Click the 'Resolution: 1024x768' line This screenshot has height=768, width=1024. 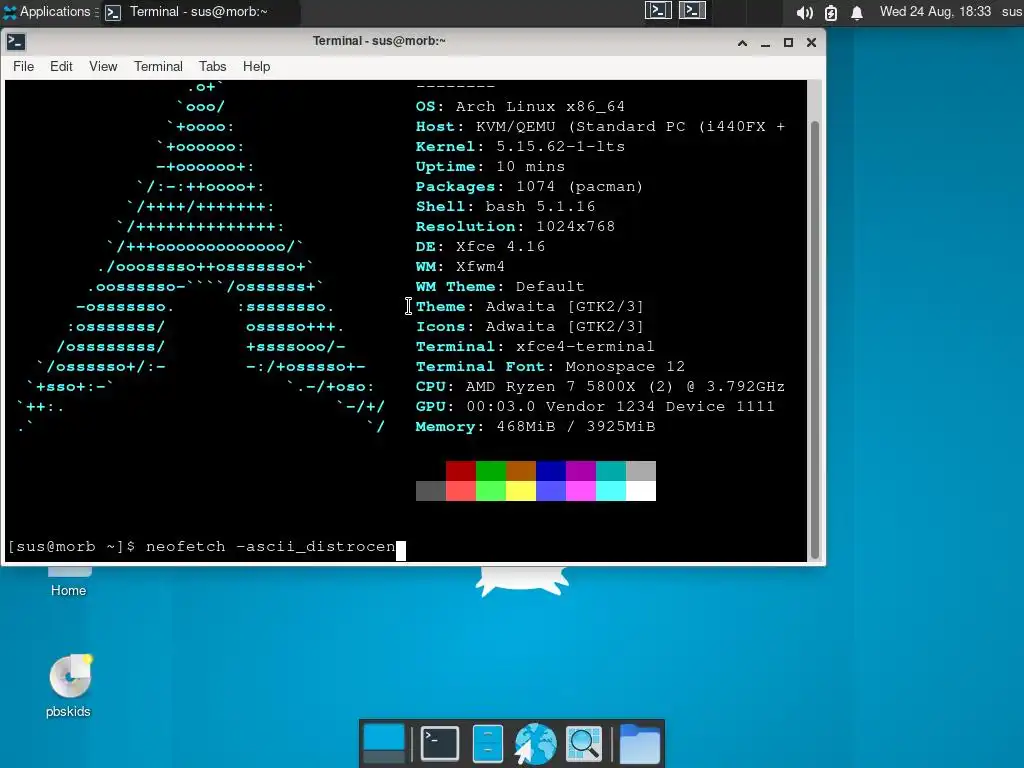[x=515, y=227]
